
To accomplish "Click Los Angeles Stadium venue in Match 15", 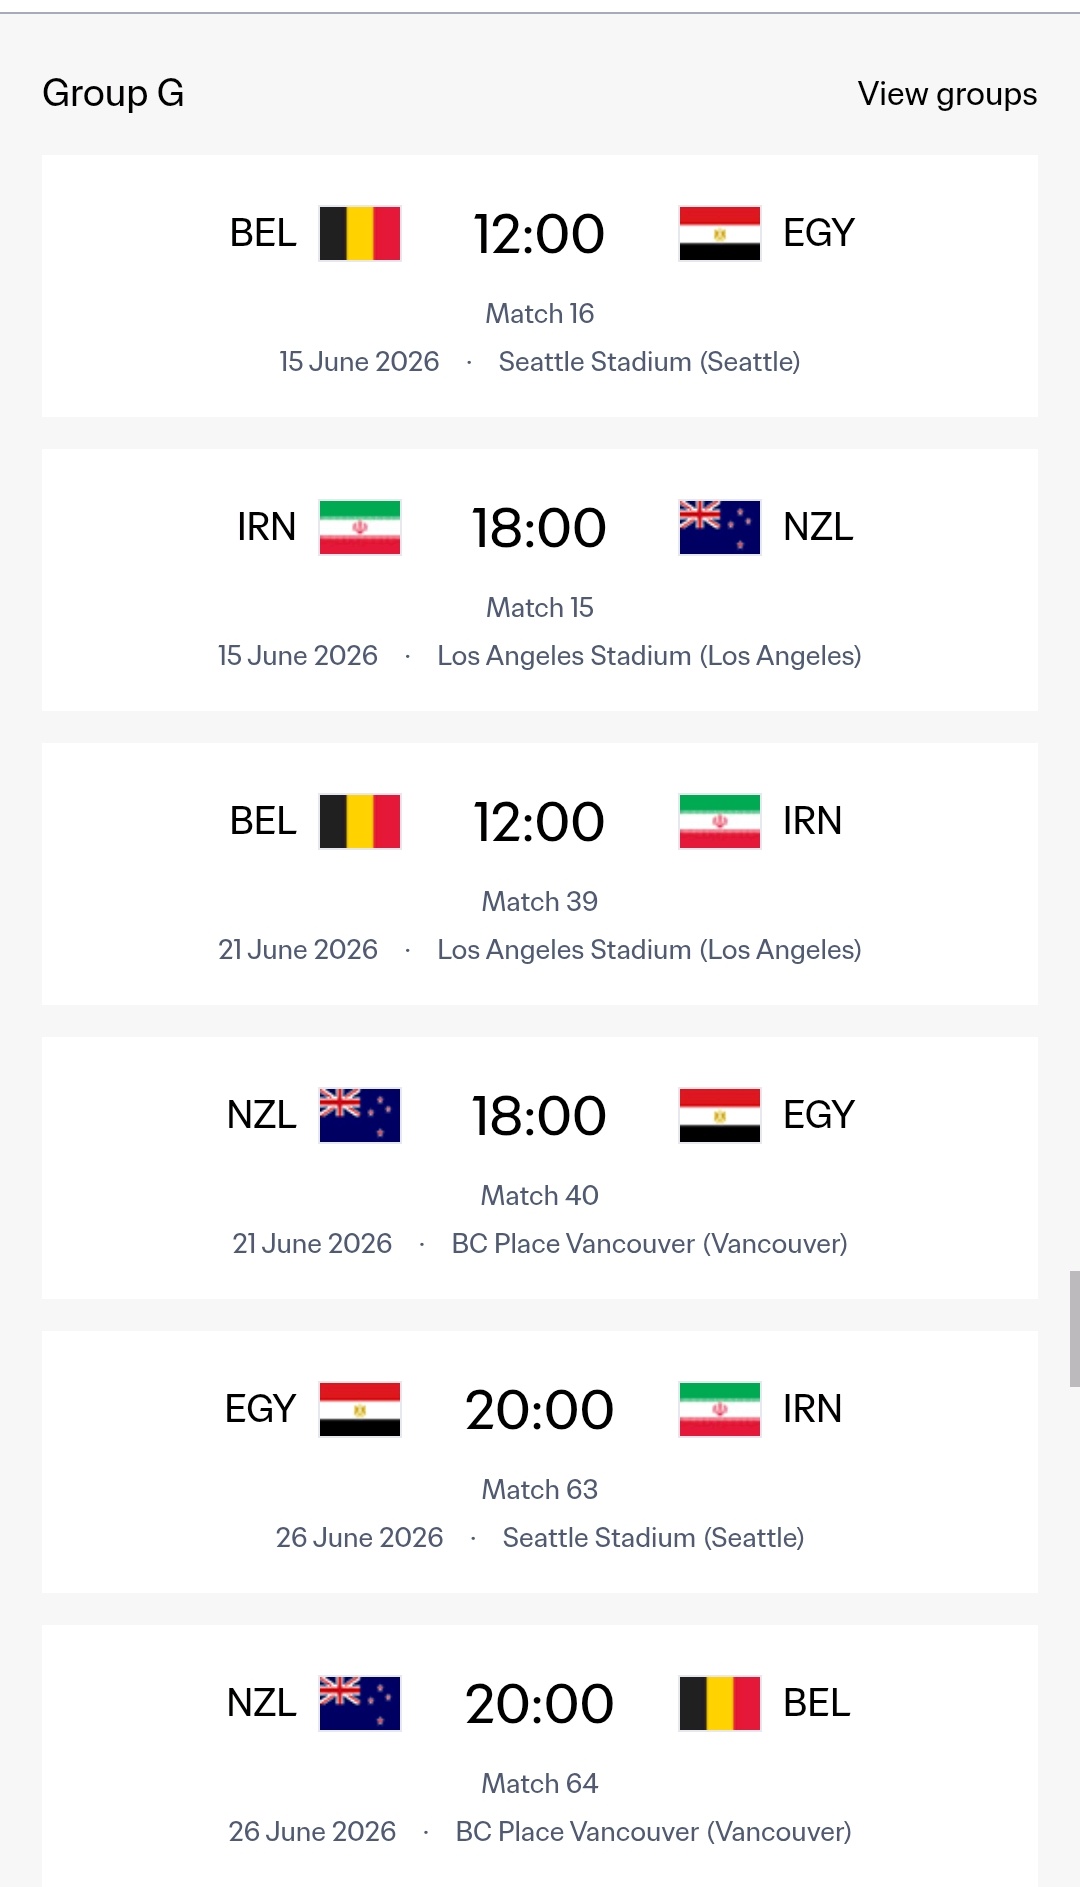I will 649,656.
